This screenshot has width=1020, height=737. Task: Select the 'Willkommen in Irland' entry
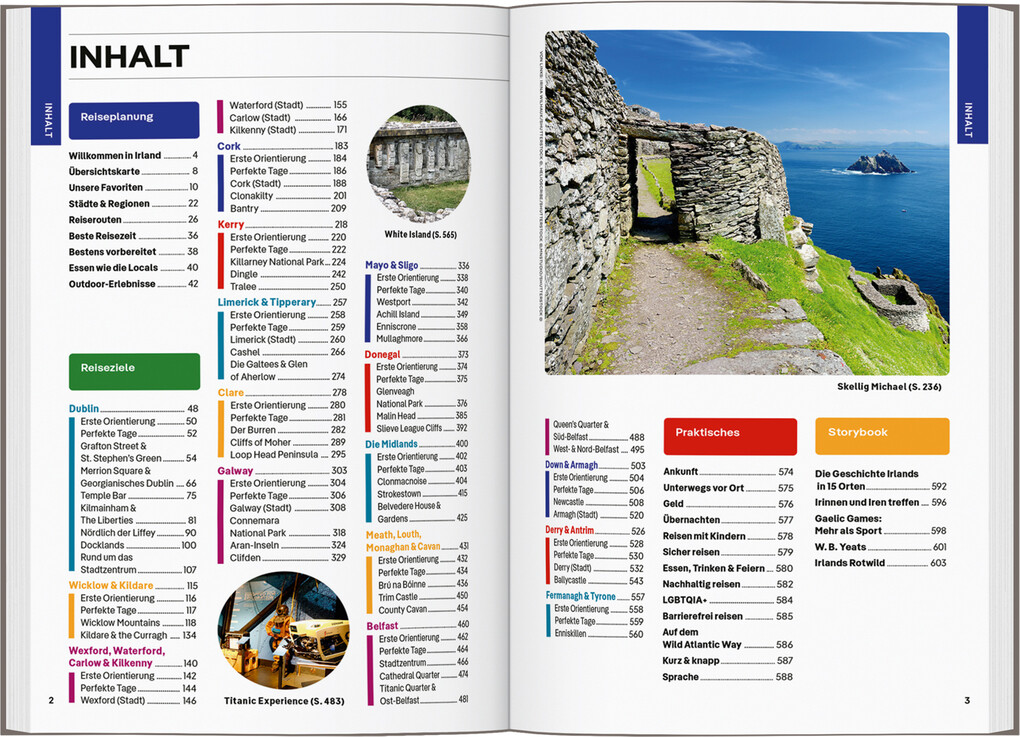133,155
